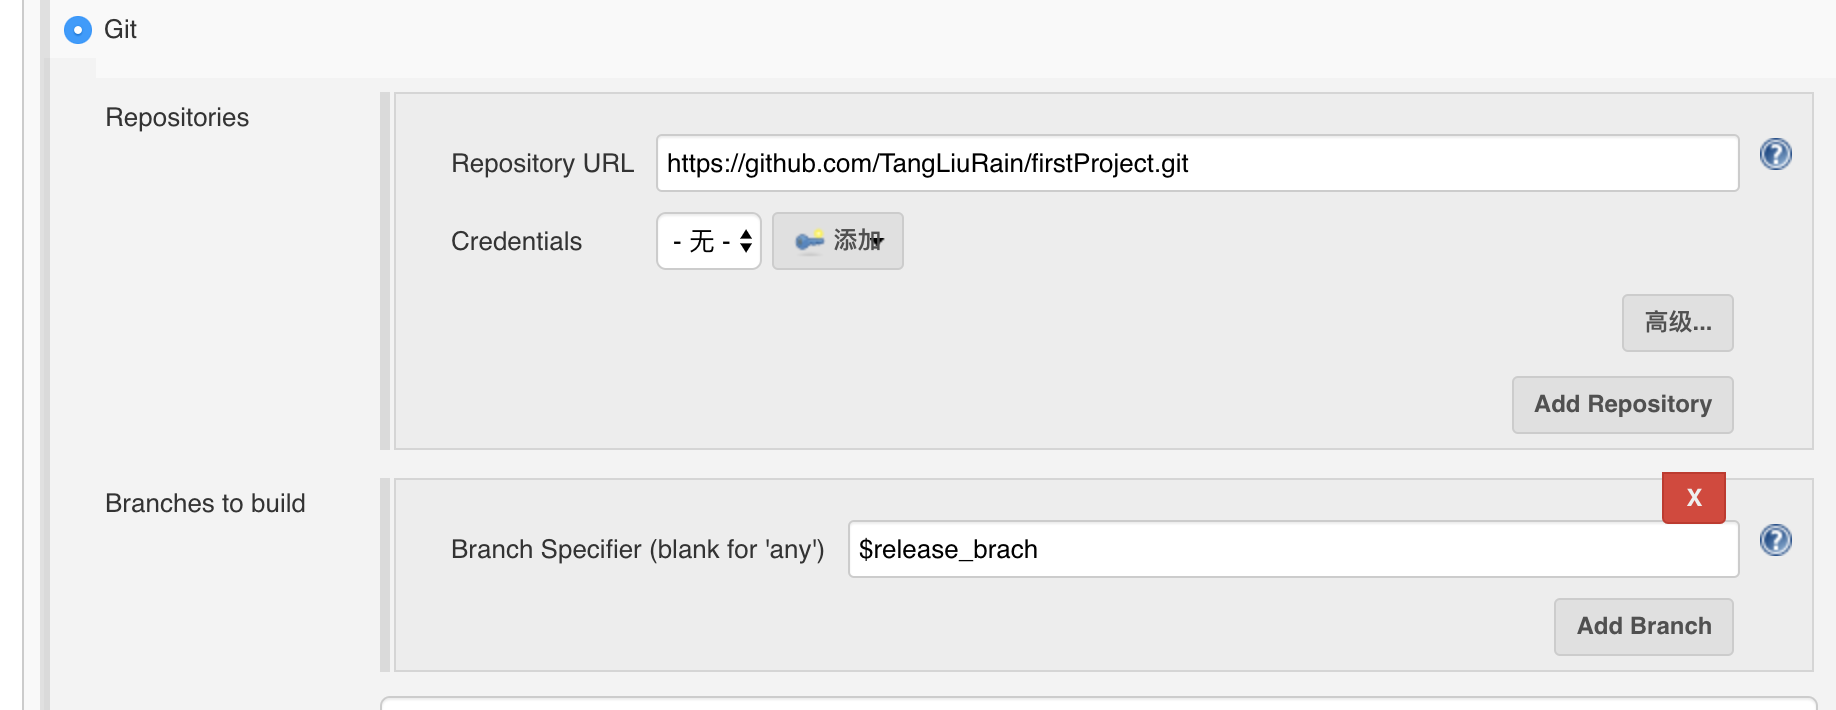The height and width of the screenshot is (710, 1836).
Task: Select the Git radio button
Action: (x=77, y=30)
